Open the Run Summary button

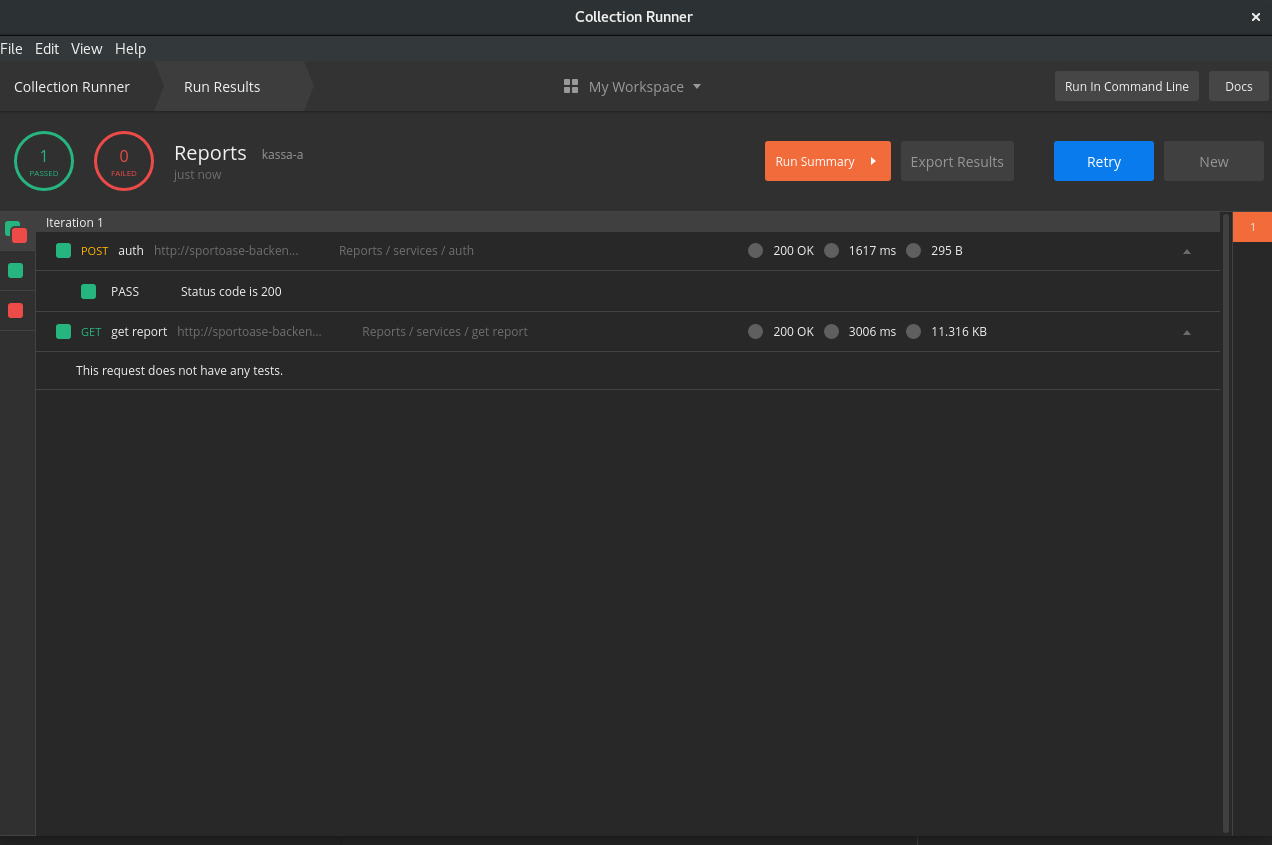827,161
